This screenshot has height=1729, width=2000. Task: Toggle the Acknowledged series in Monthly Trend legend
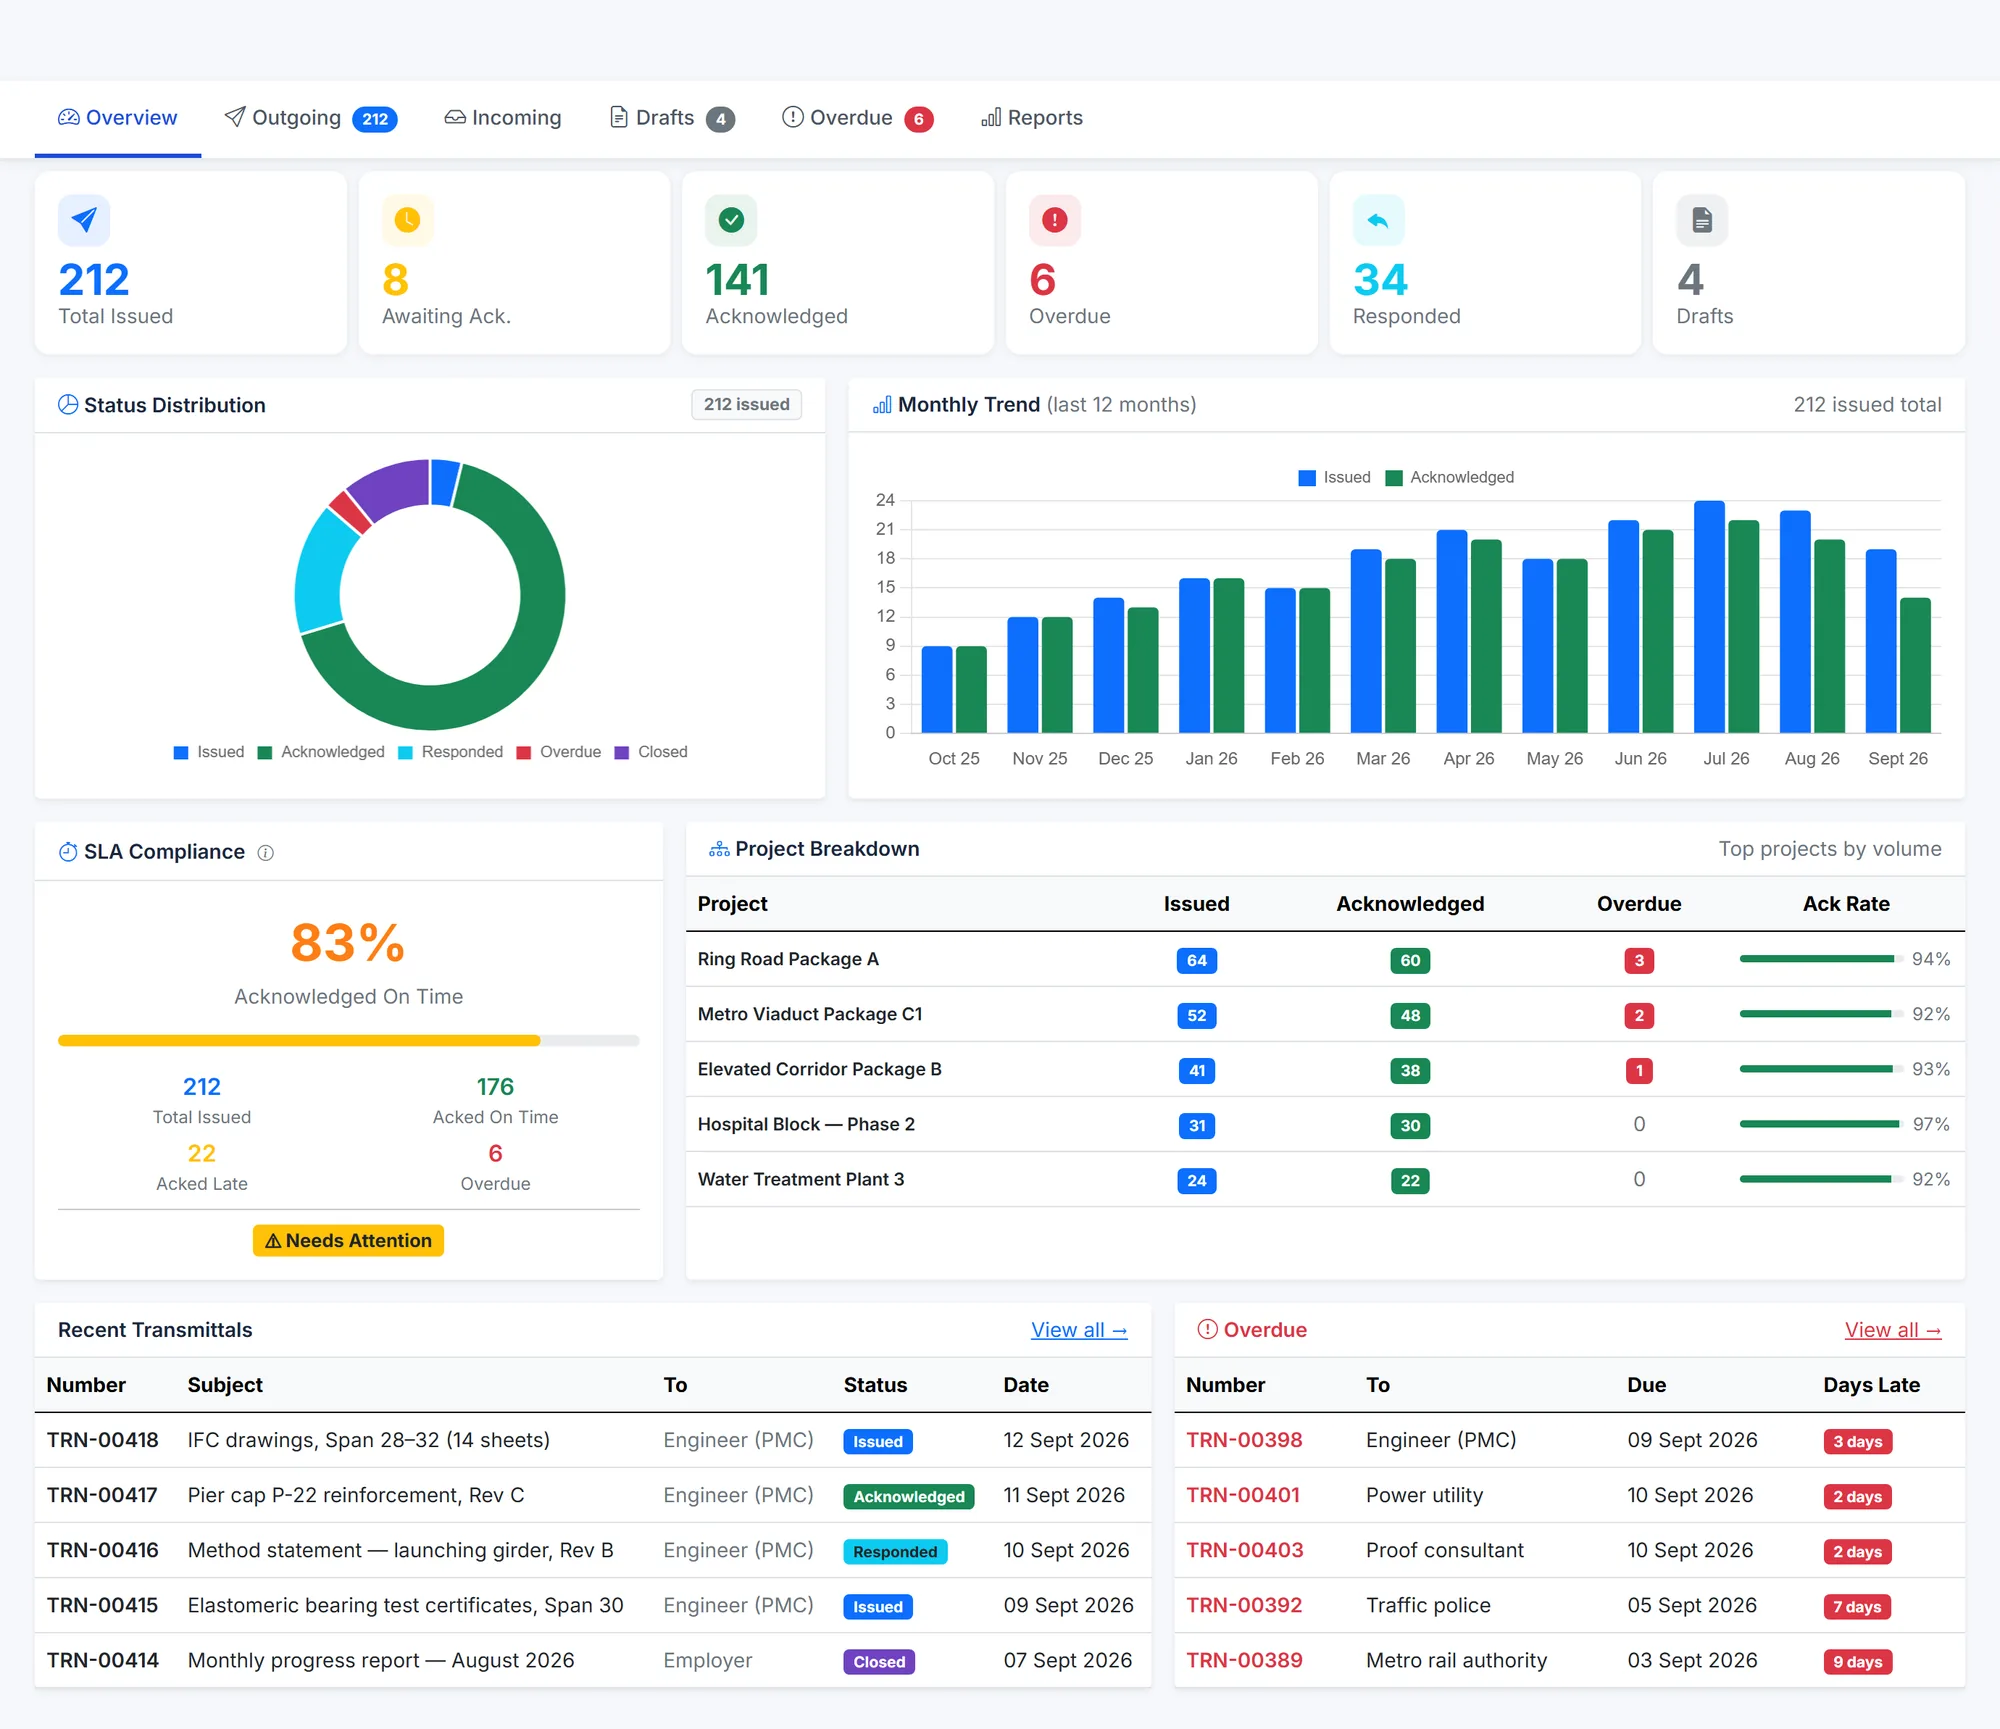tap(1449, 478)
